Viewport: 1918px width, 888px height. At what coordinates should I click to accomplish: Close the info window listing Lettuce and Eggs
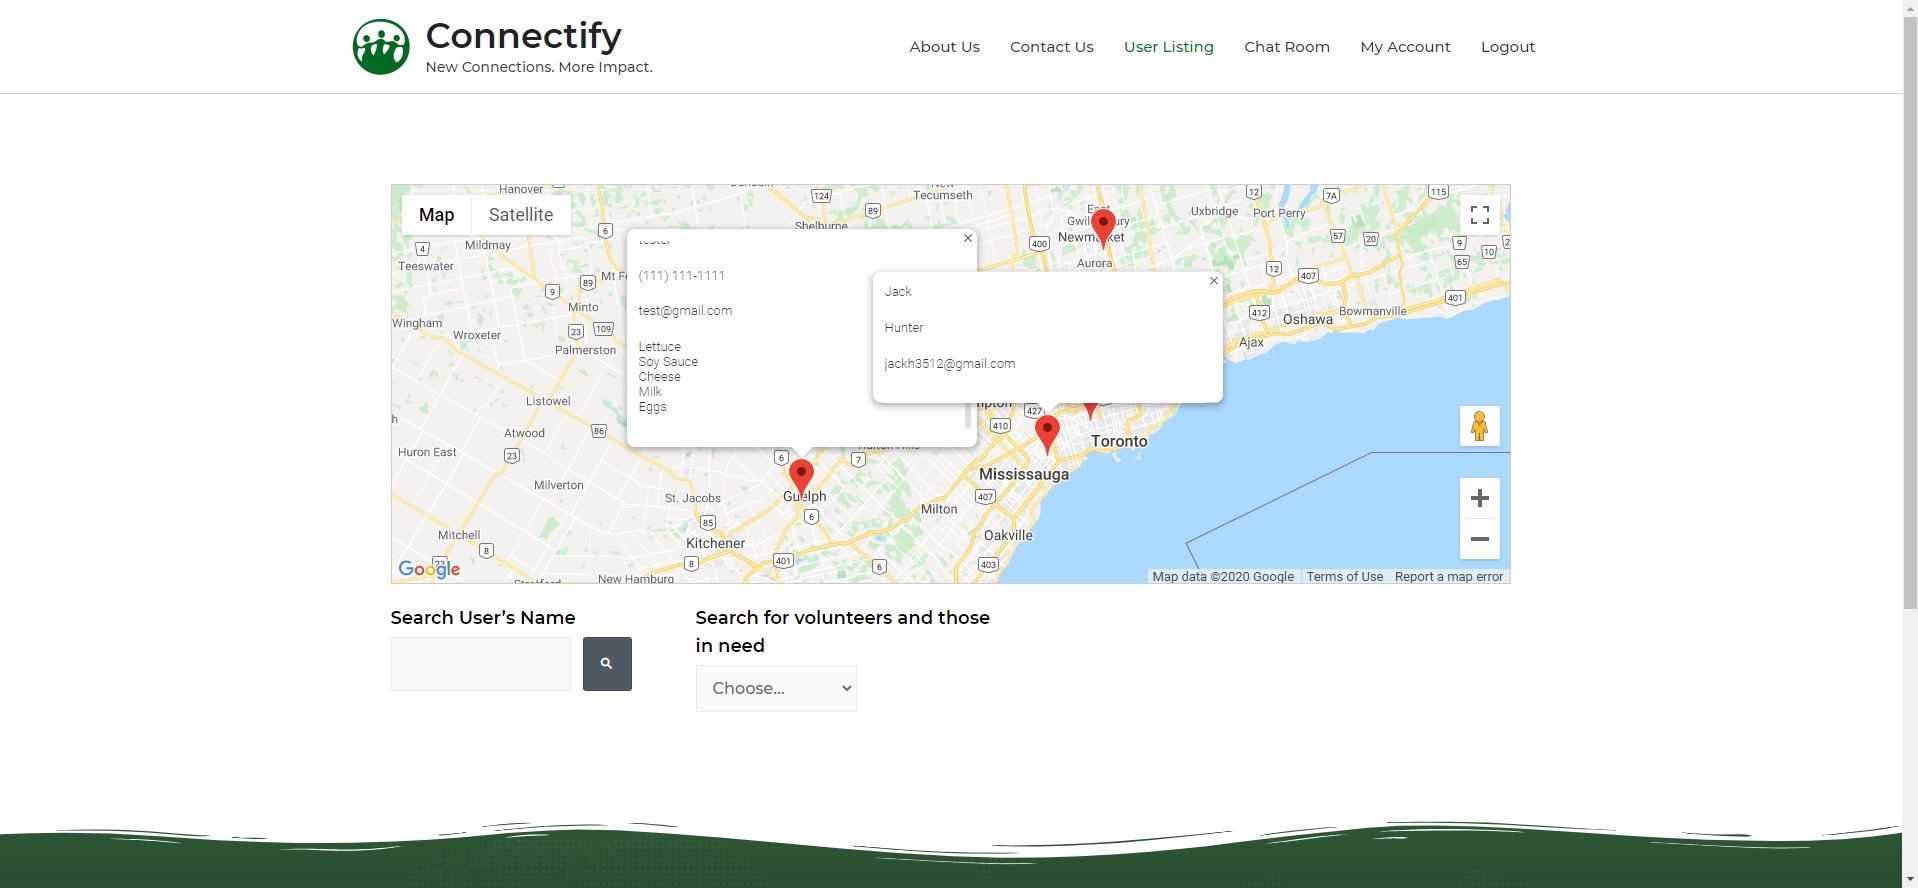[x=967, y=238]
